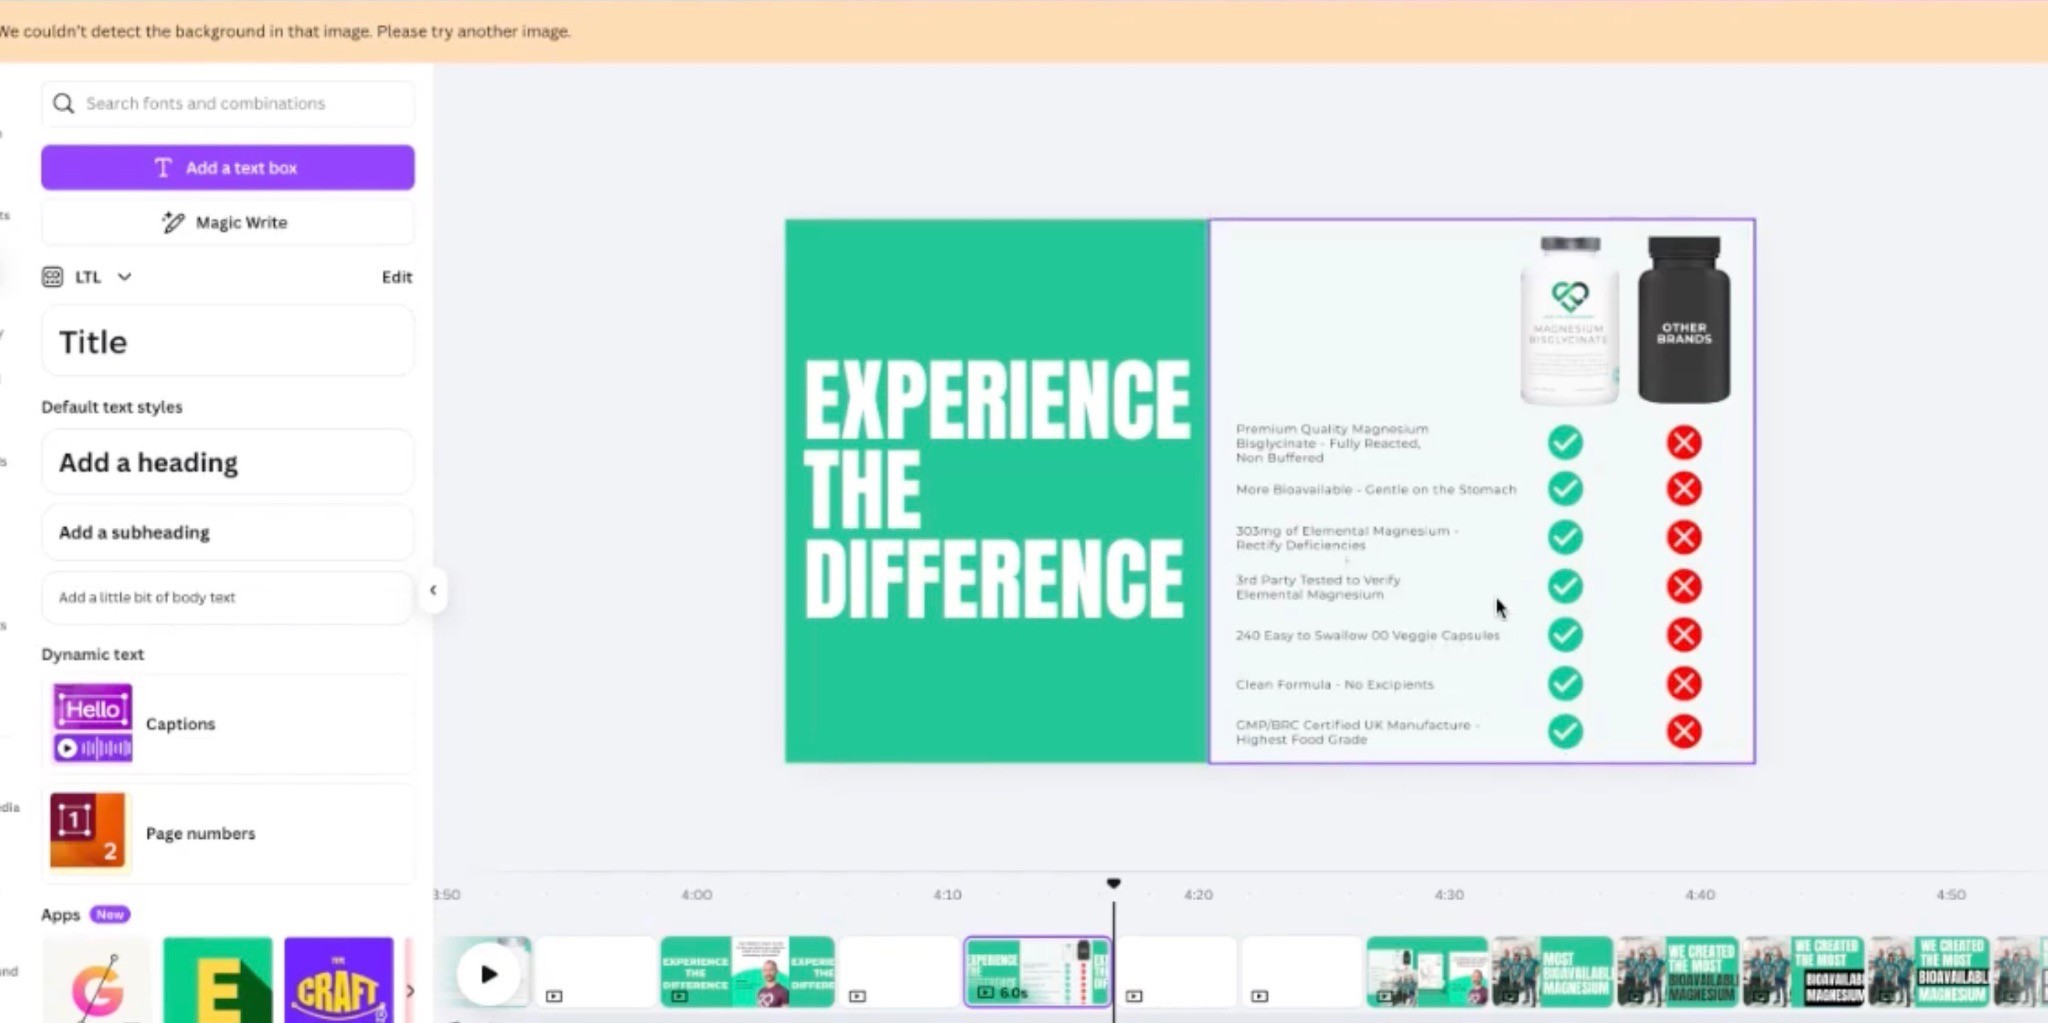
Task: Click the magnifier icon in the font search
Action: 63,103
